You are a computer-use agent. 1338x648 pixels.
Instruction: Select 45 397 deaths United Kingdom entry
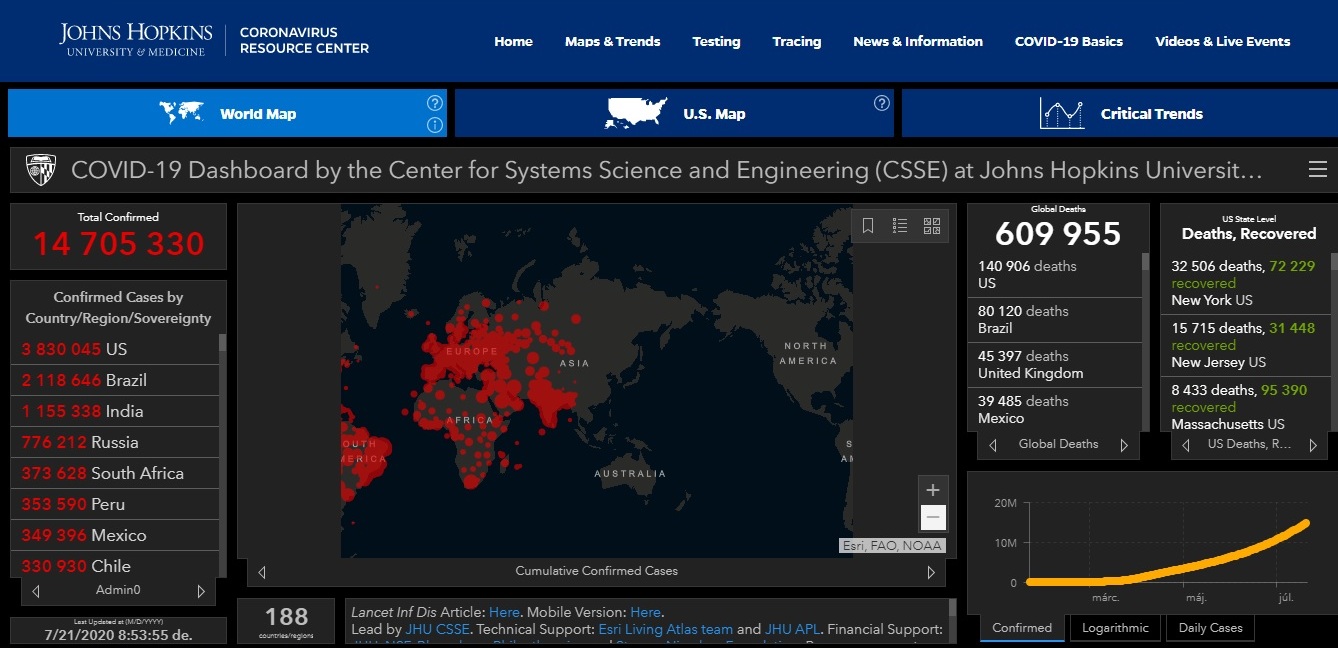click(x=1054, y=365)
